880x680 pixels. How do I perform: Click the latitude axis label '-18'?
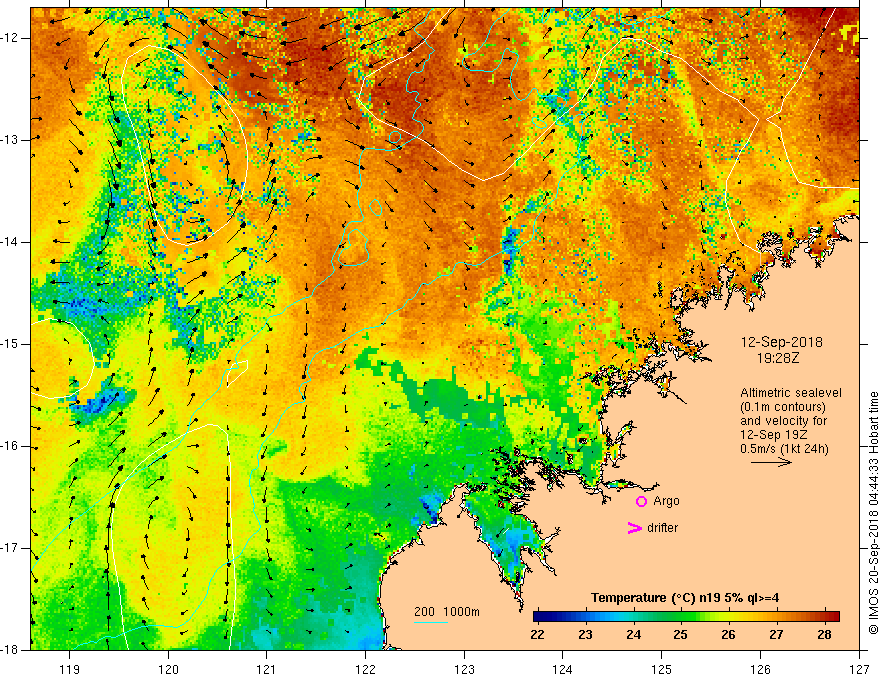tap(11, 650)
